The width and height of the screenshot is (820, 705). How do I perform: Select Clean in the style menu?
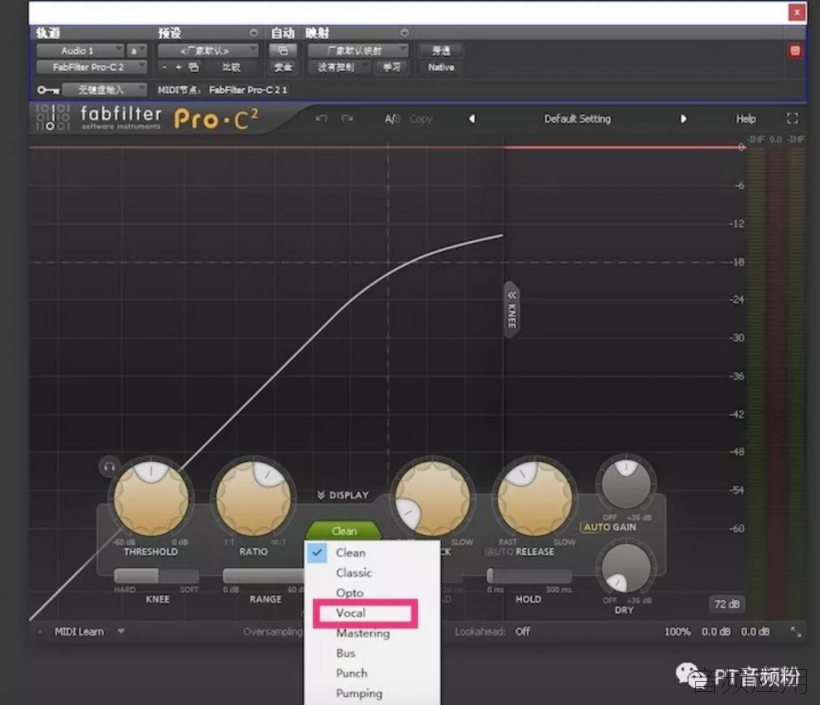coord(371,553)
